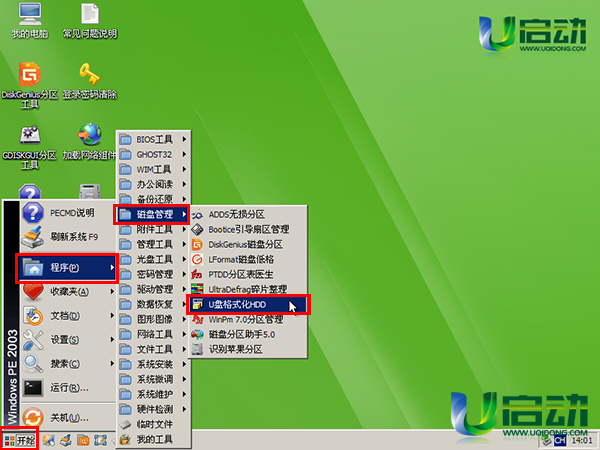Select the 数据恢复 folder entry
This screenshot has width=600, height=450.
[x=153, y=304]
